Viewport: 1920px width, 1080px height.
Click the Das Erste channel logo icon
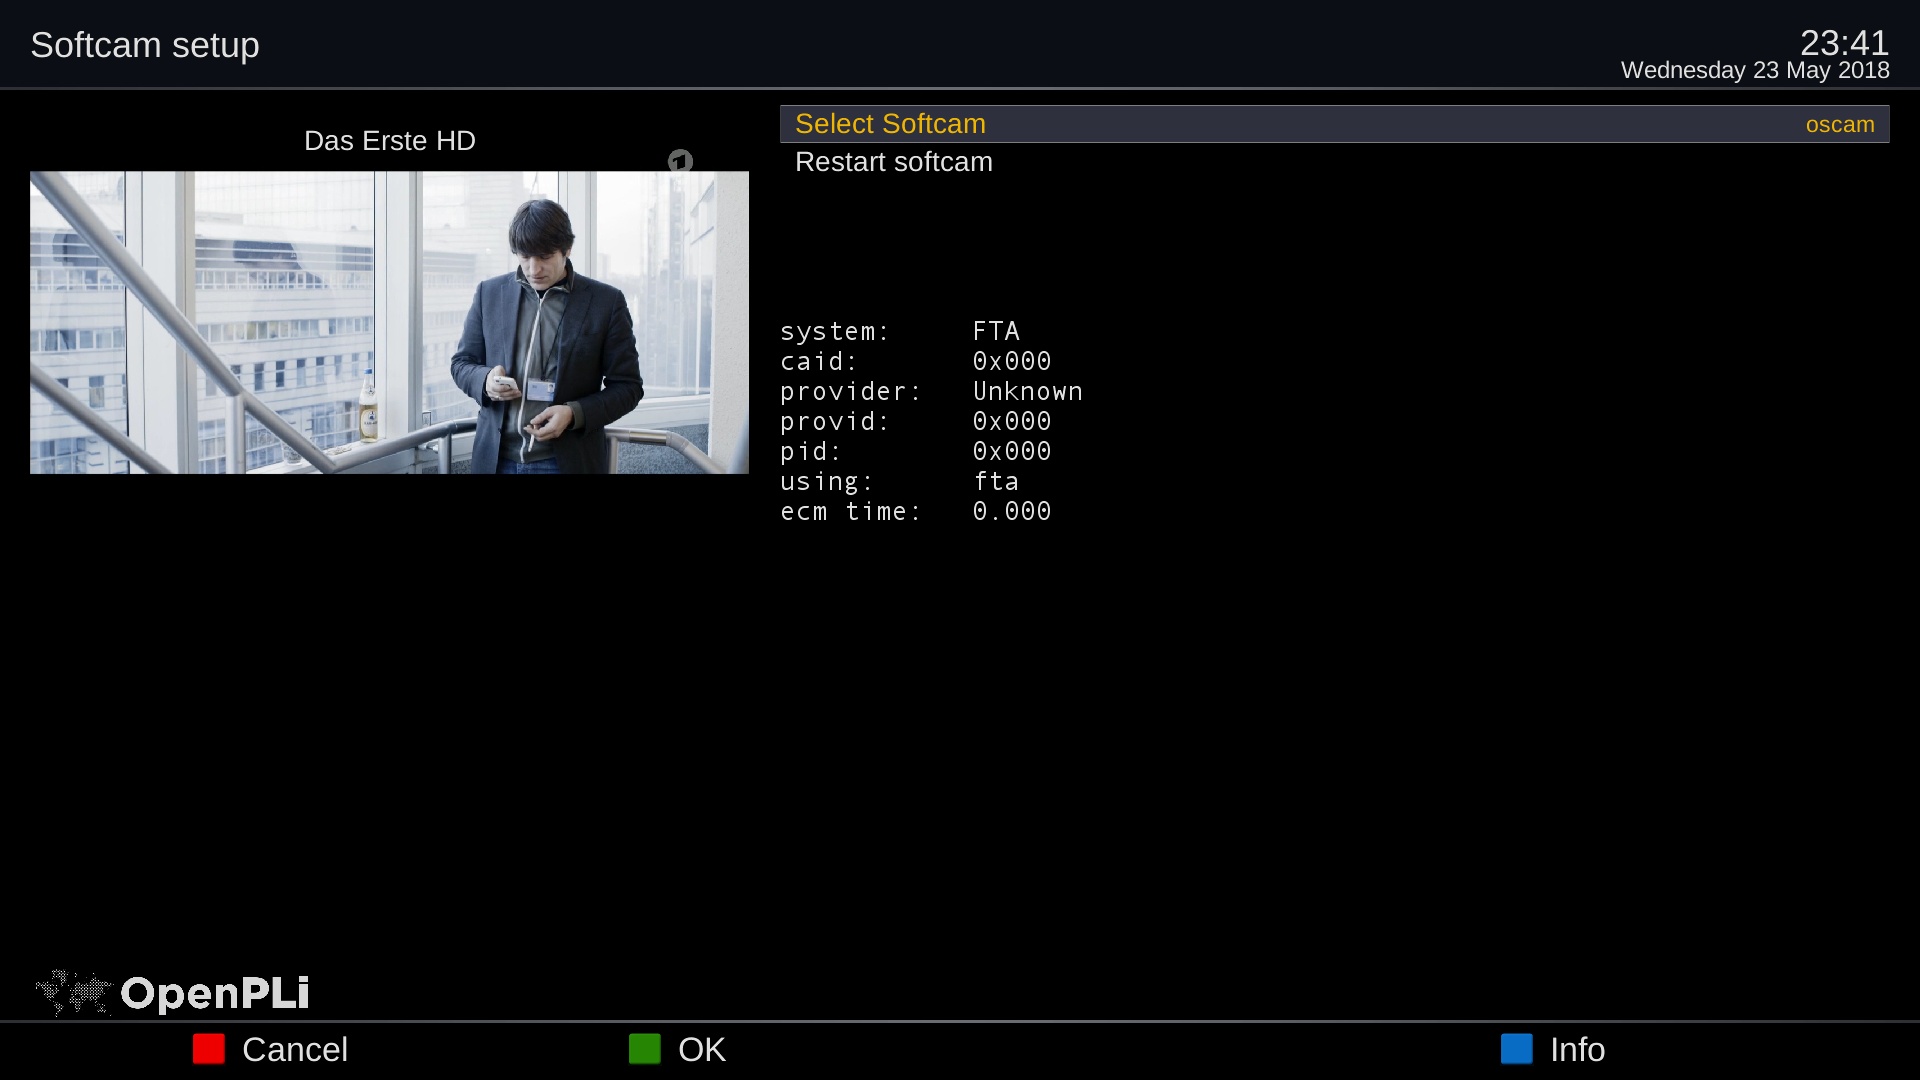[x=680, y=161]
